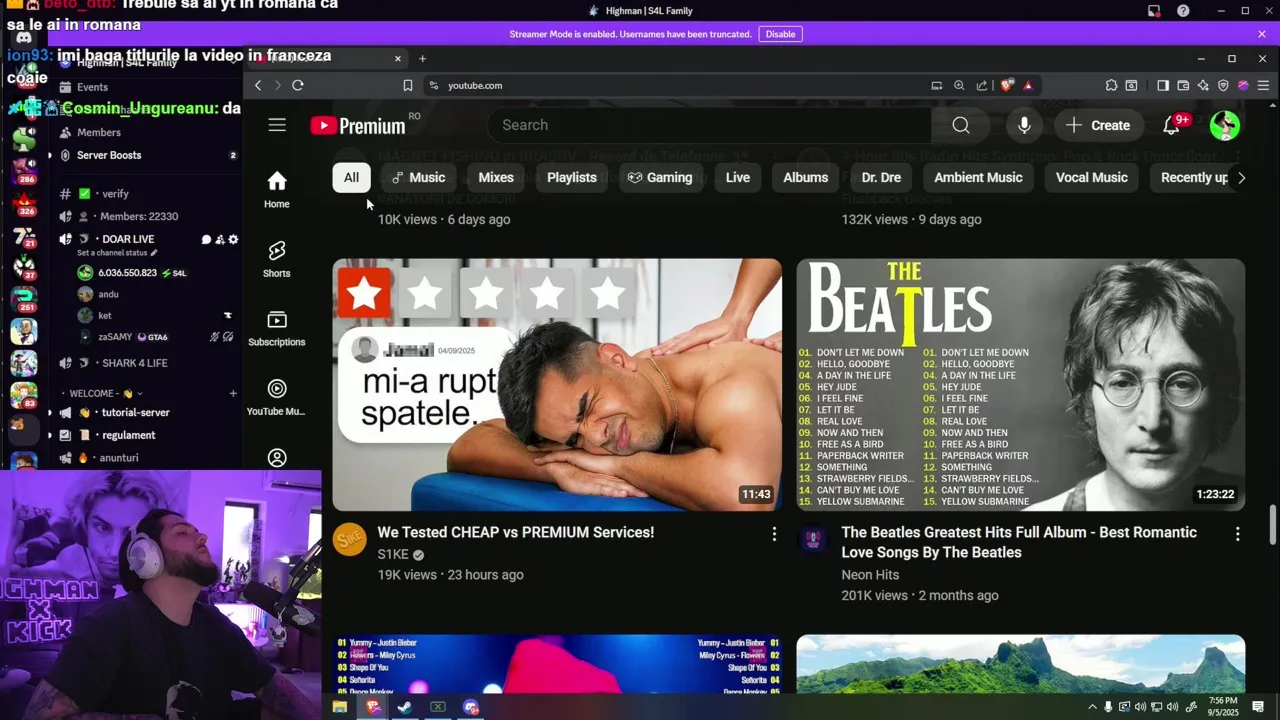1280x720 pixels.
Task: Select the Gaming filter chip
Action: pyautogui.click(x=660, y=178)
